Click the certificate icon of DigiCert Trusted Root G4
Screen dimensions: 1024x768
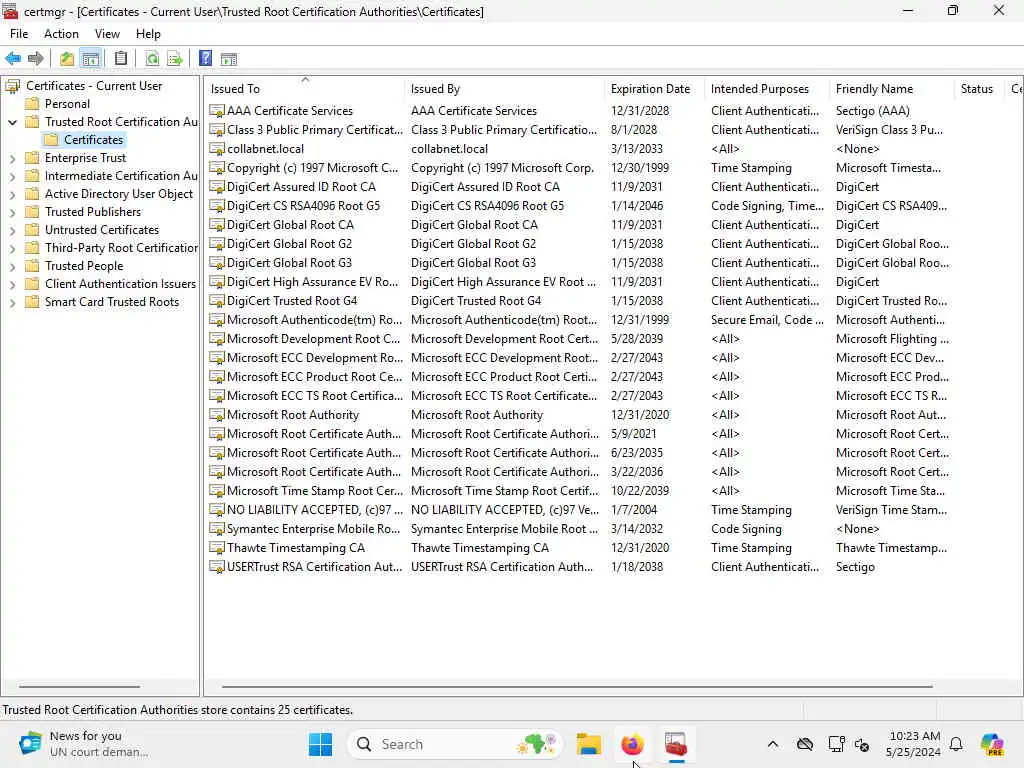(x=217, y=301)
